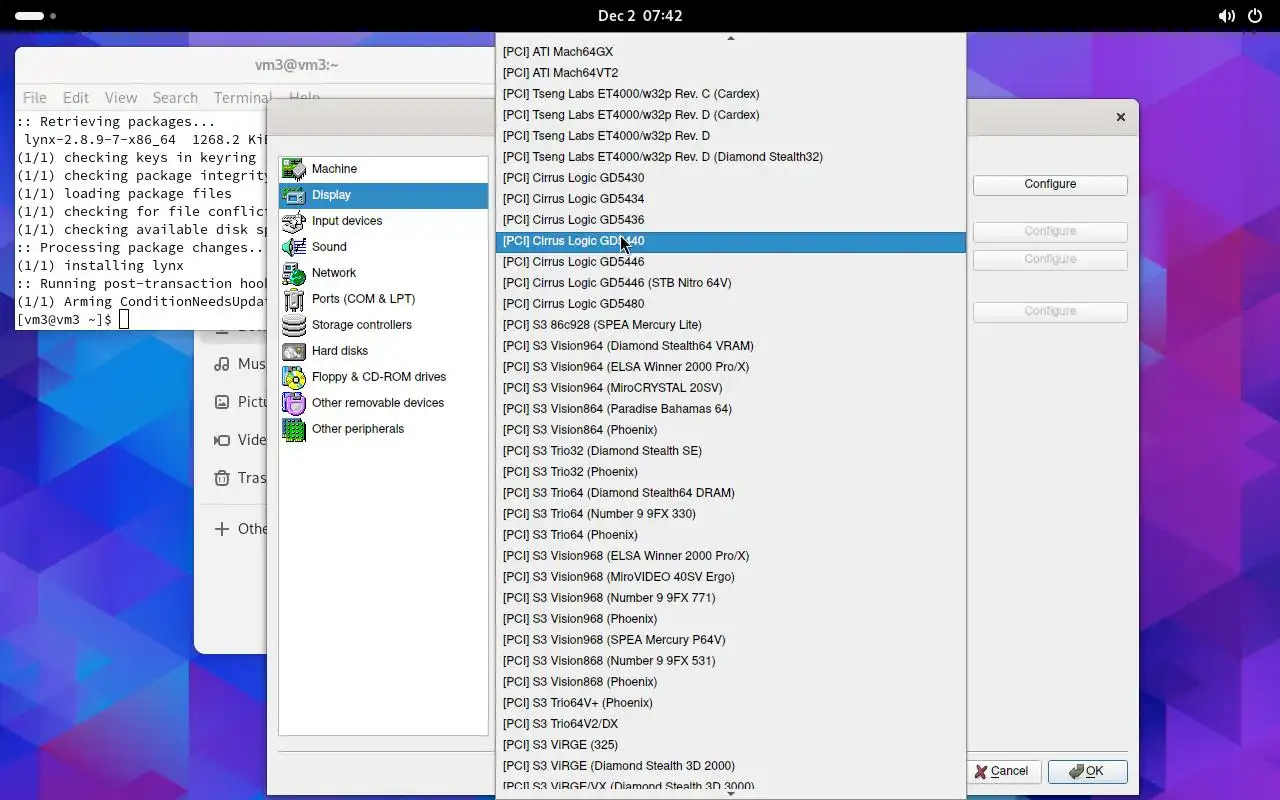
Task: Click the Cancel button
Action: pos(1002,771)
